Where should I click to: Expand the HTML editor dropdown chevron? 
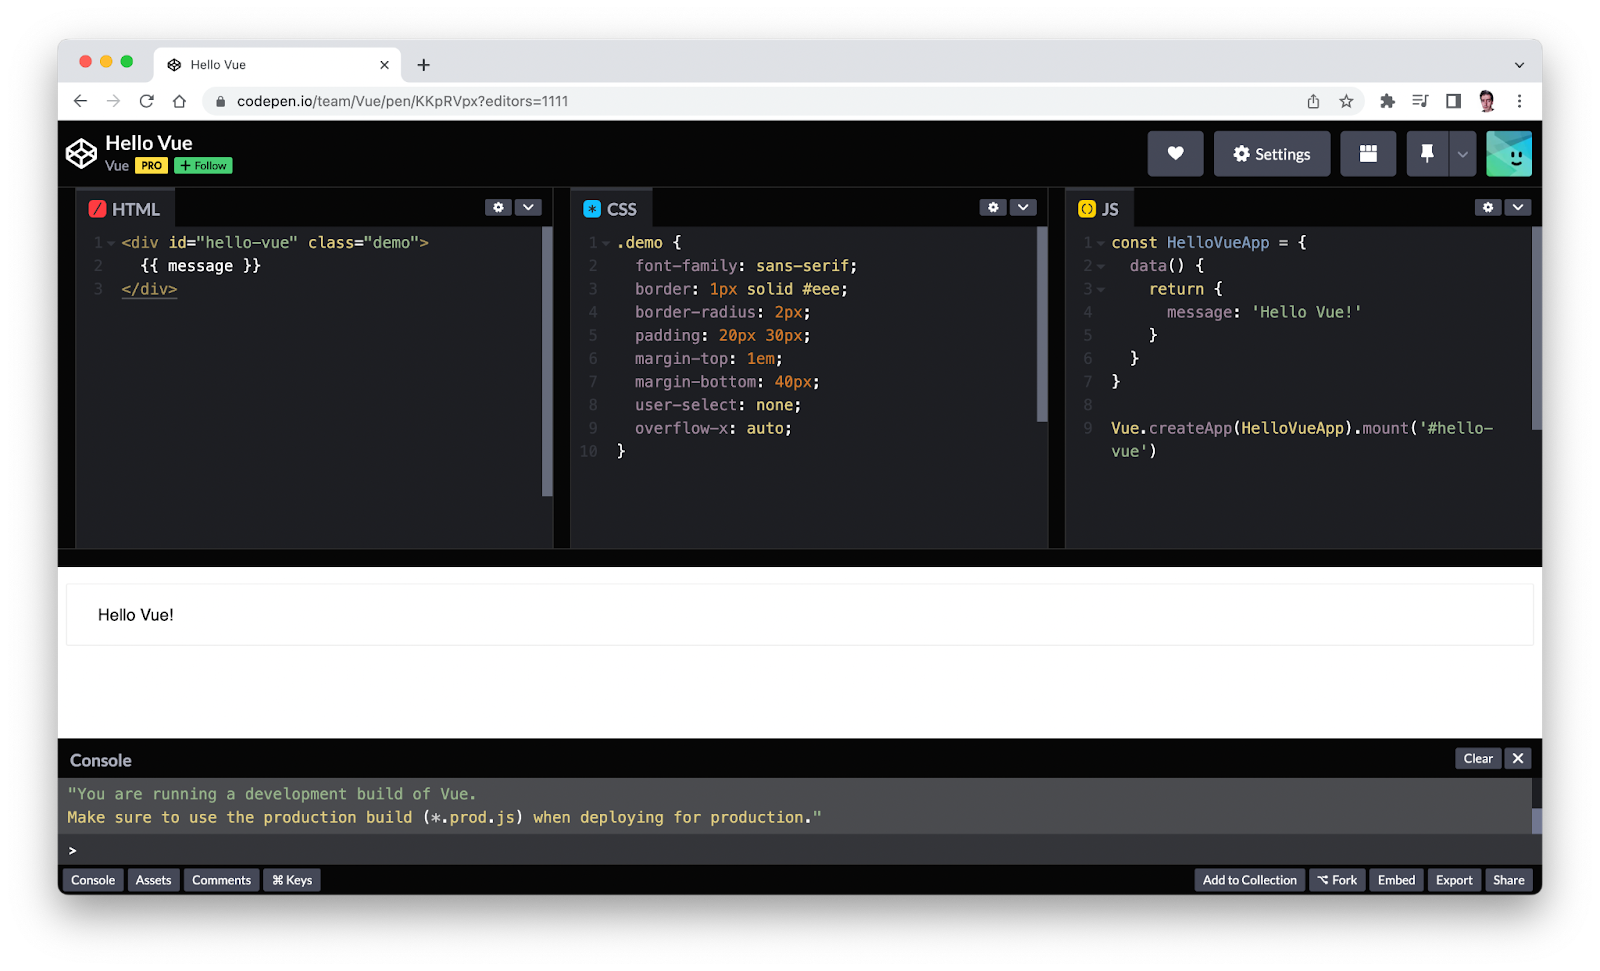pyautogui.click(x=528, y=207)
